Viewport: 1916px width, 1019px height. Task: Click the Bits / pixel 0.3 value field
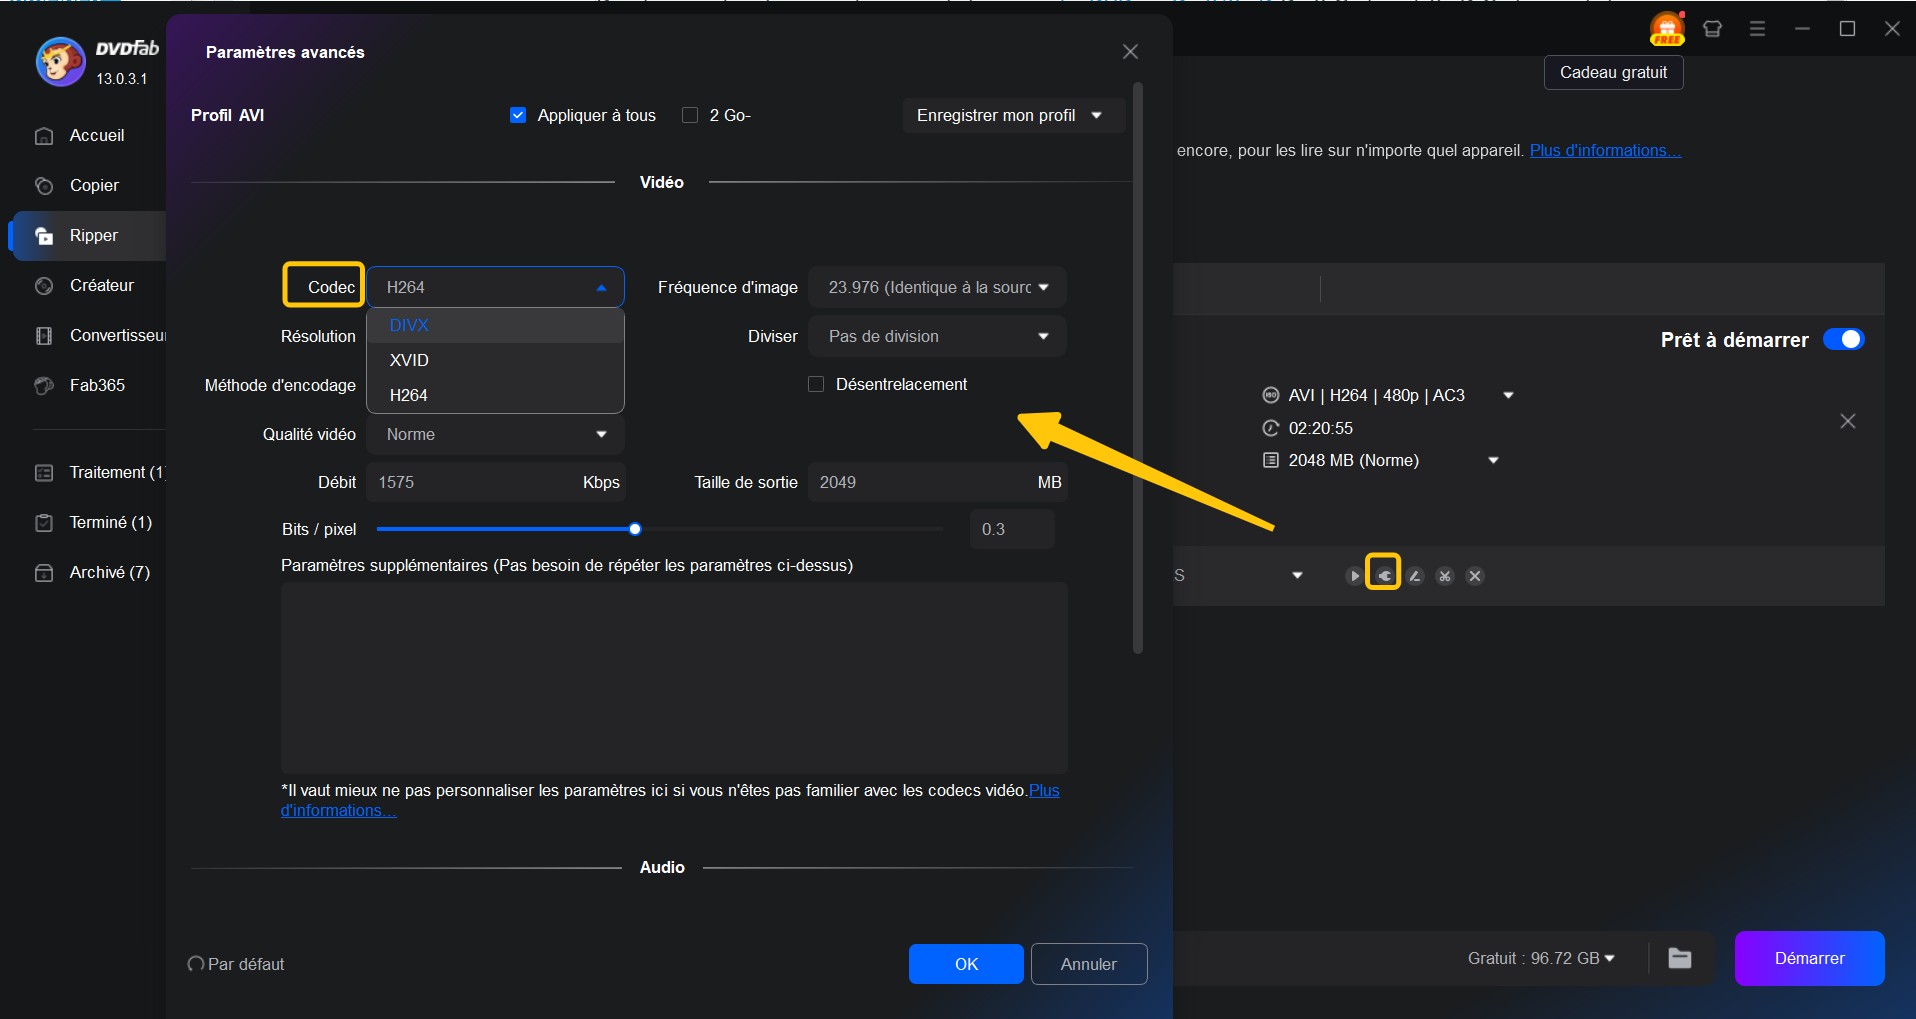pos(1012,529)
